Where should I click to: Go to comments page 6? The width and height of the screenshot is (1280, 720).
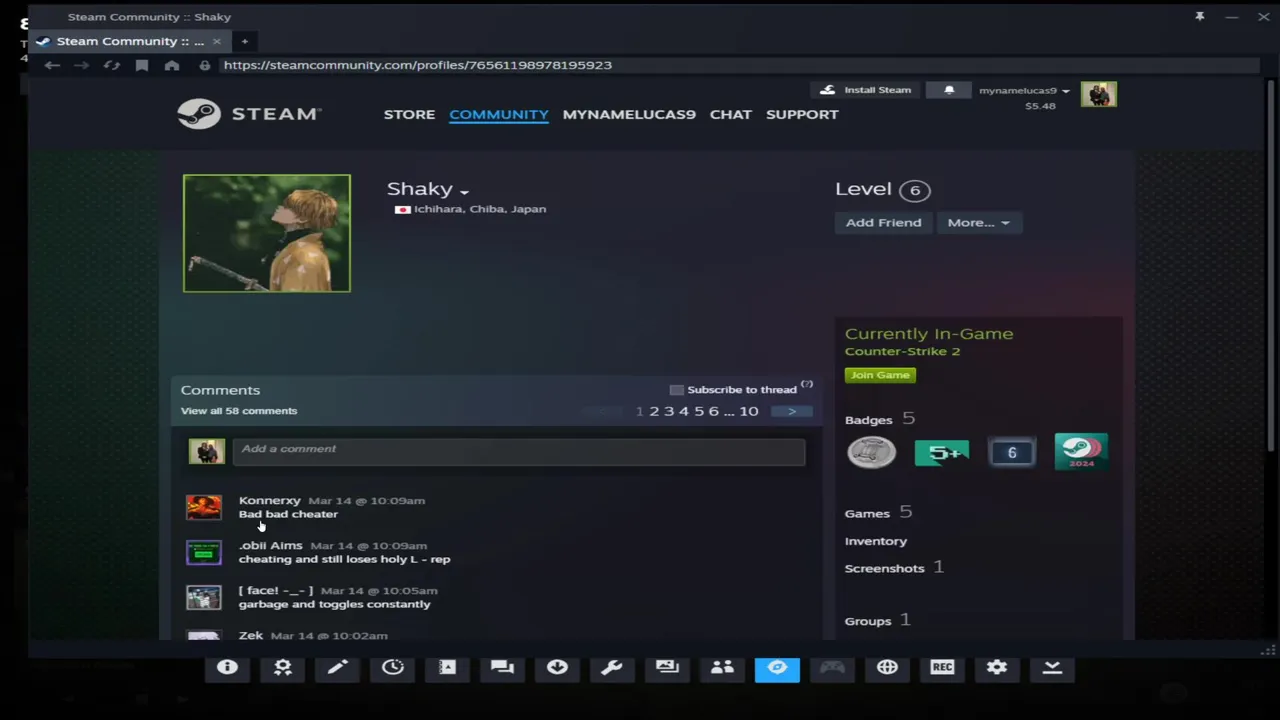point(713,411)
